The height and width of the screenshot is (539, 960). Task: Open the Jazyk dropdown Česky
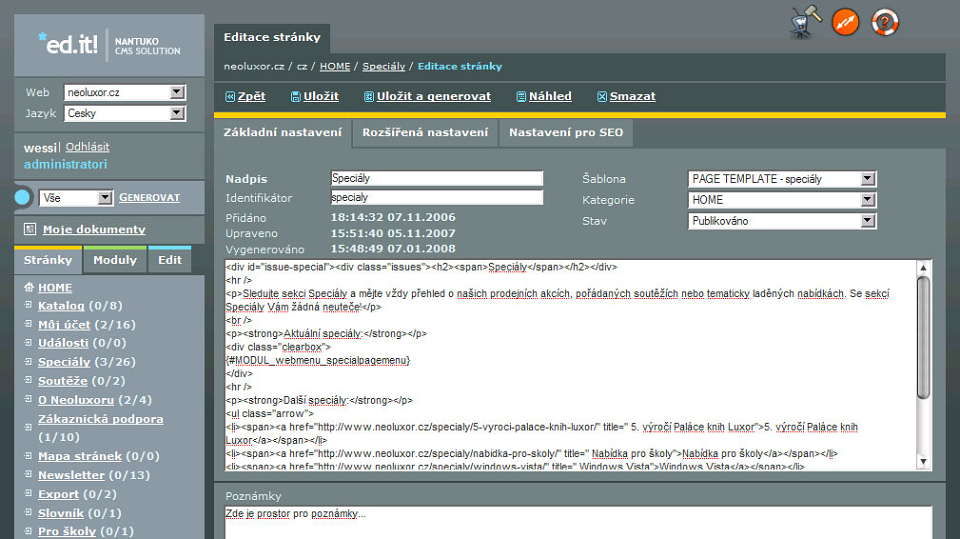click(x=125, y=113)
